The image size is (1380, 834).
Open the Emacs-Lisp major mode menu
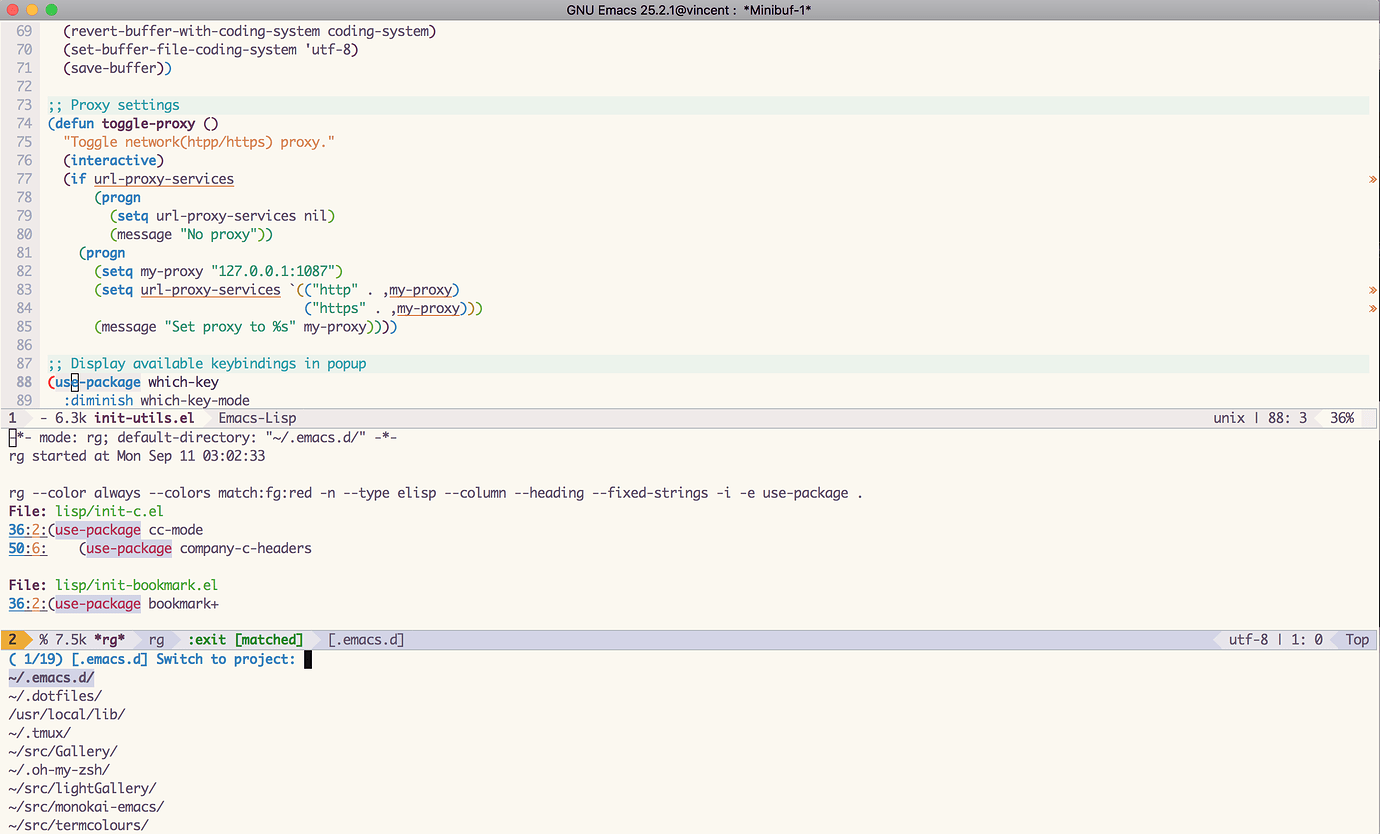(x=257, y=418)
